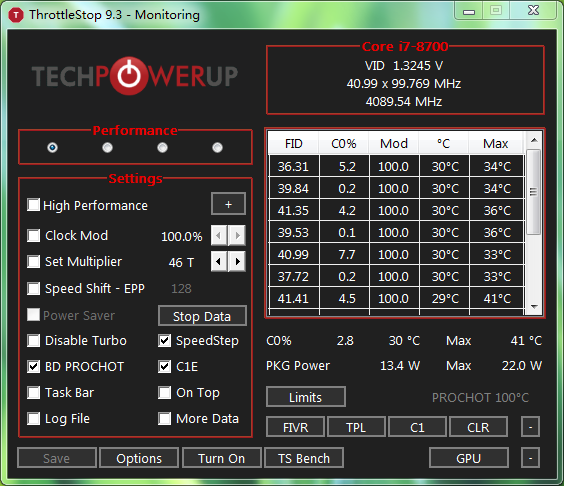Screen dimensions: 564x486
Task: Click the core table scroll down arrow
Action: pos(534,307)
